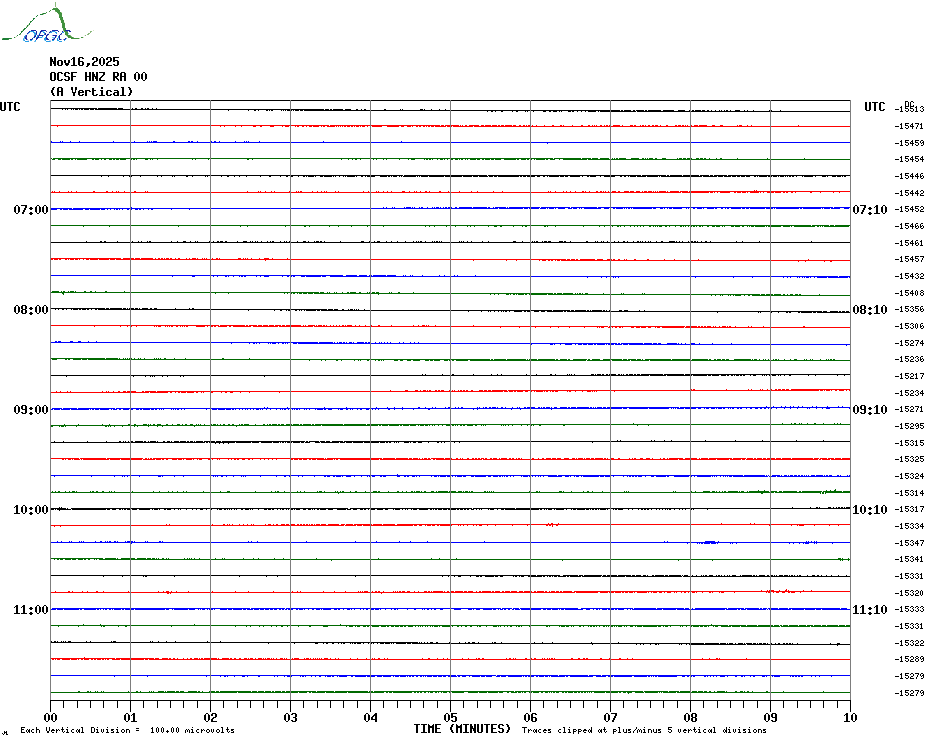Select the 09:10 right axis time label
Viewport: 930px width, 744px height.
(869, 410)
